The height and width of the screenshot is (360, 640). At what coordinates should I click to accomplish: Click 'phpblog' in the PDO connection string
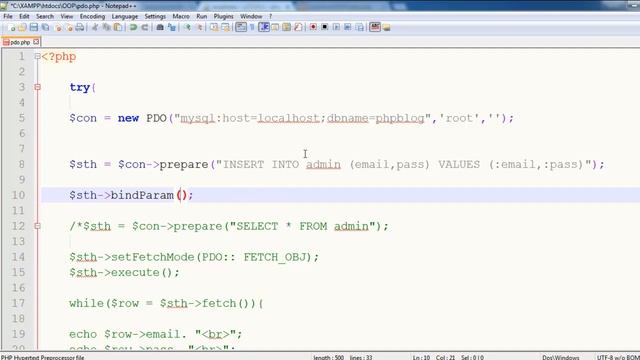point(400,118)
